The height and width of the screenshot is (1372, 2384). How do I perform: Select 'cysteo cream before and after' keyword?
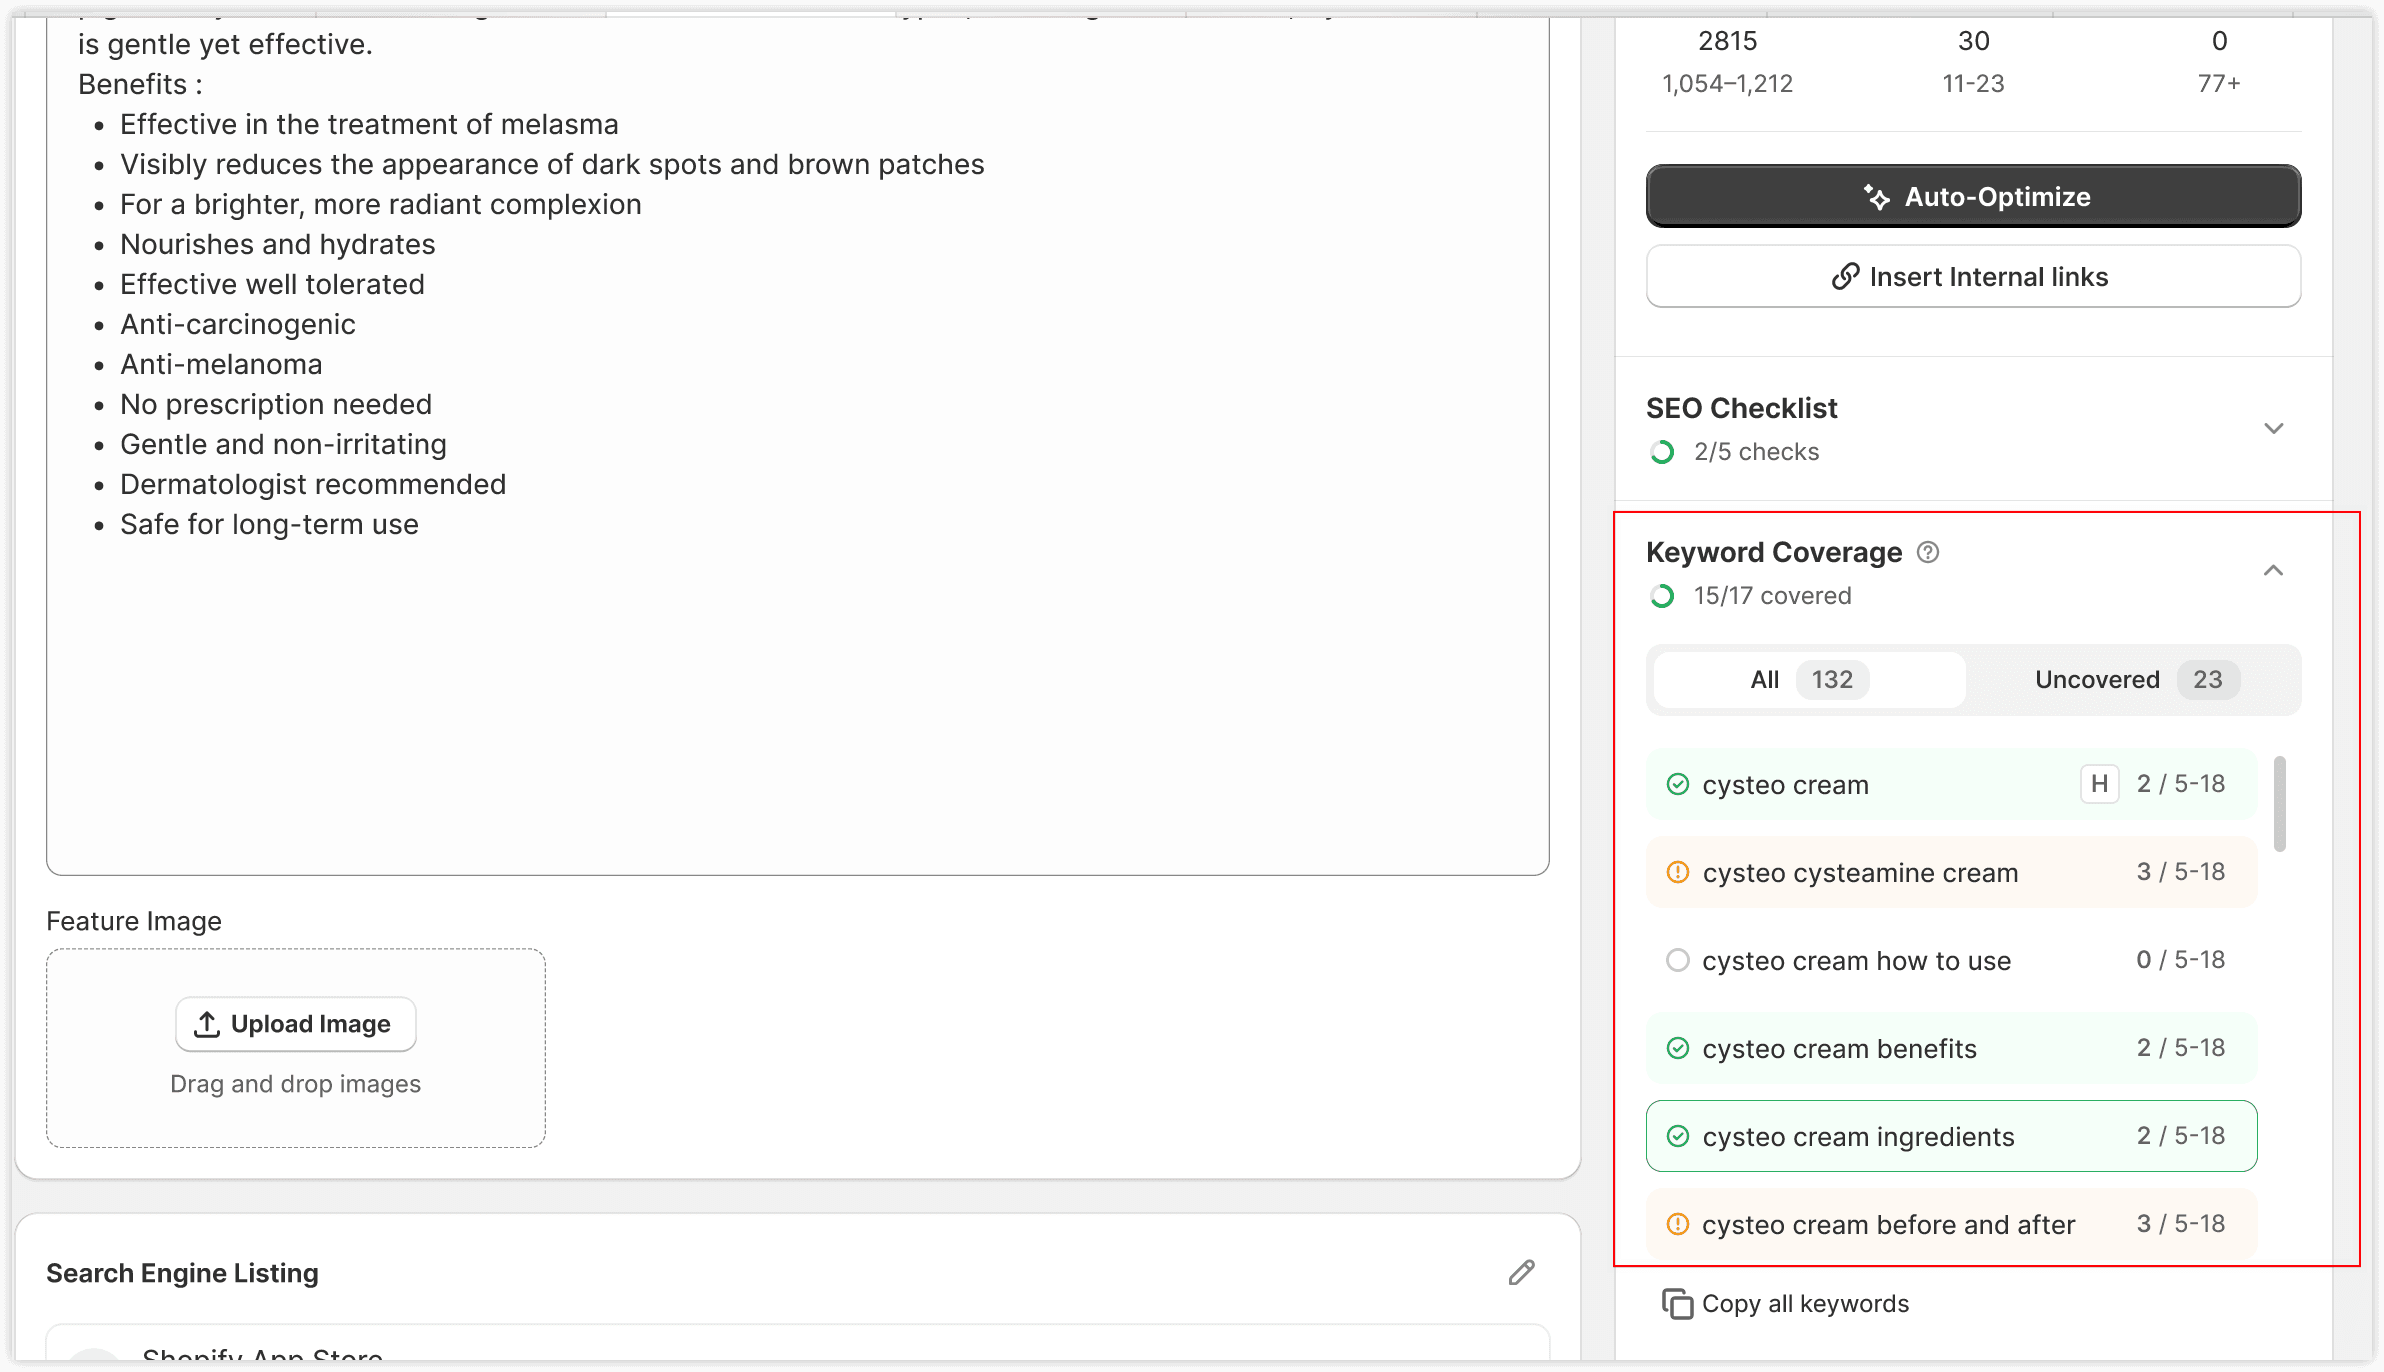[x=1951, y=1224]
